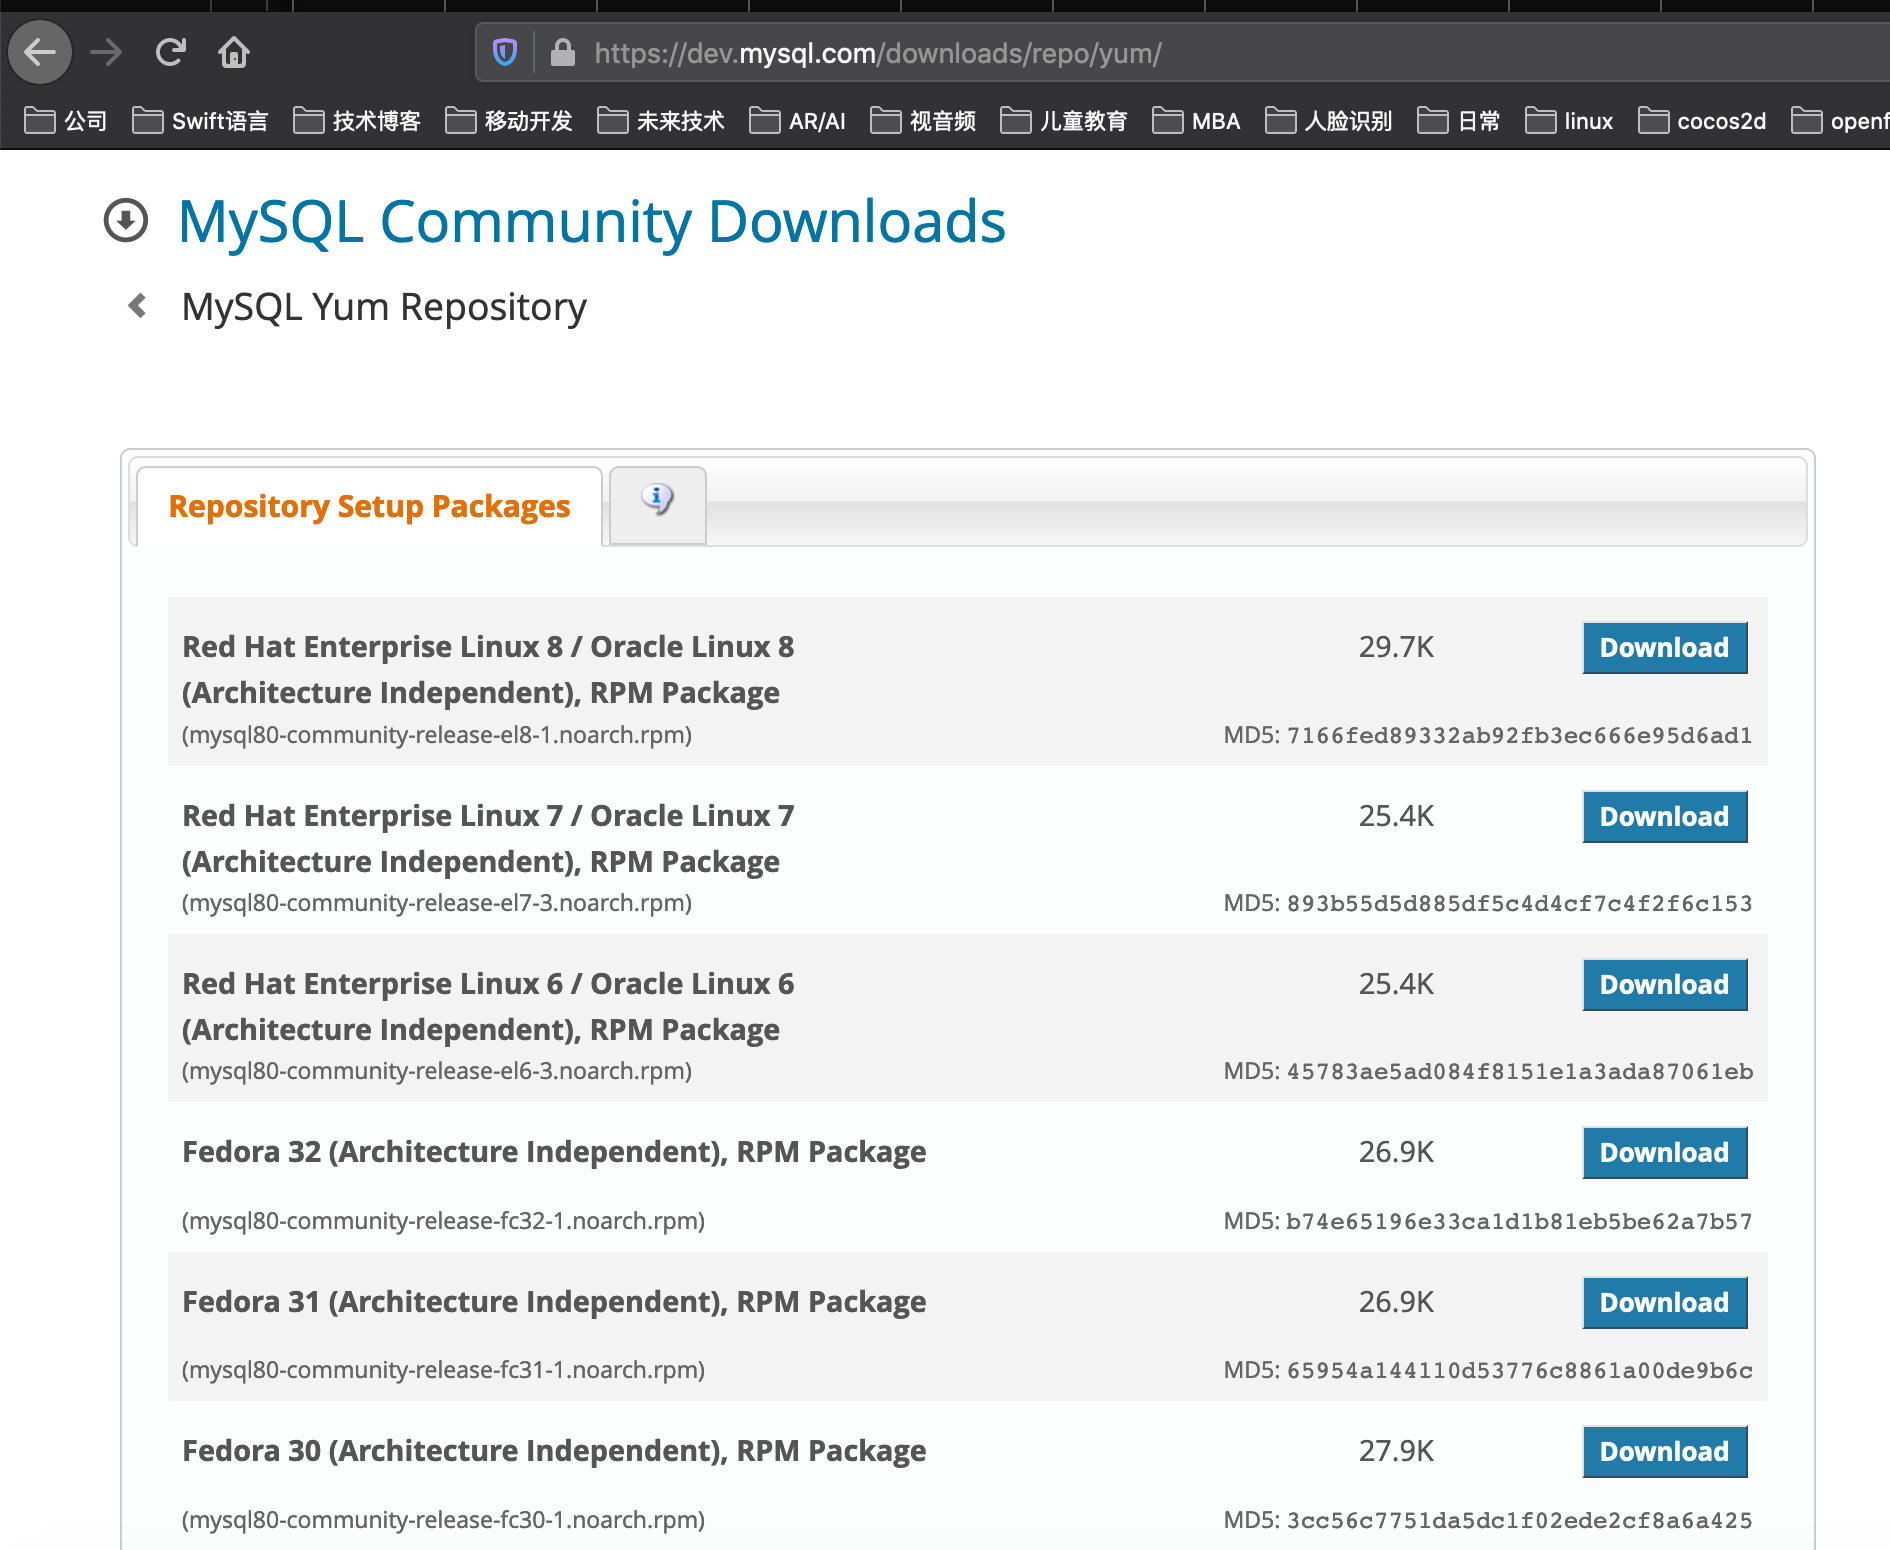The height and width of the screenshot is (1550, 1890).
Task: Open the tracking protection shield icon
Action: pos(506,52)
